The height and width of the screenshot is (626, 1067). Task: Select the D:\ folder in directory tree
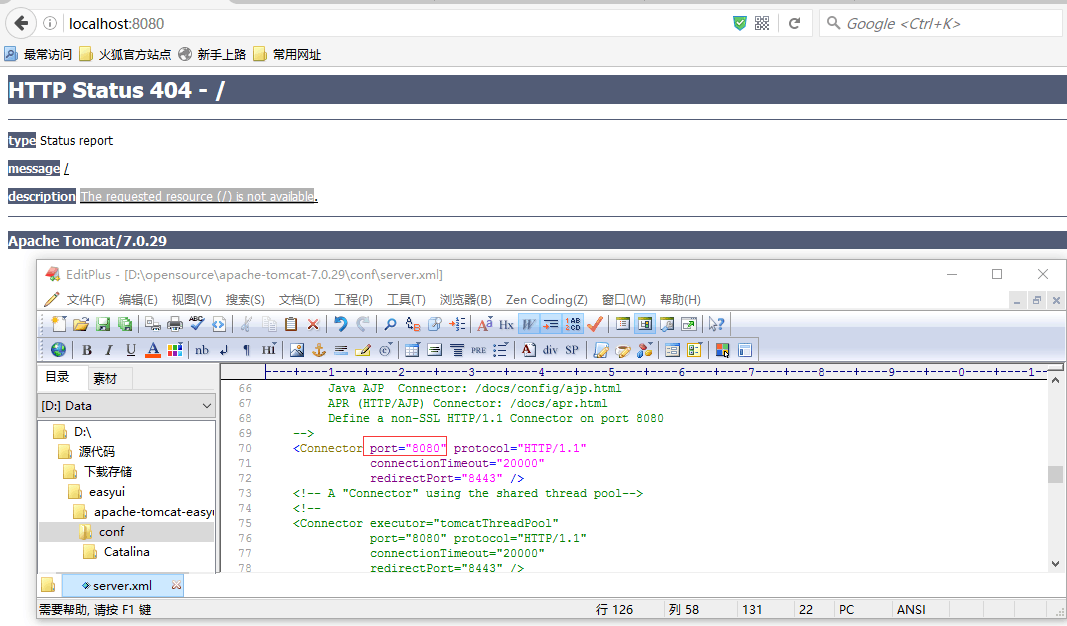pos(82,432)
